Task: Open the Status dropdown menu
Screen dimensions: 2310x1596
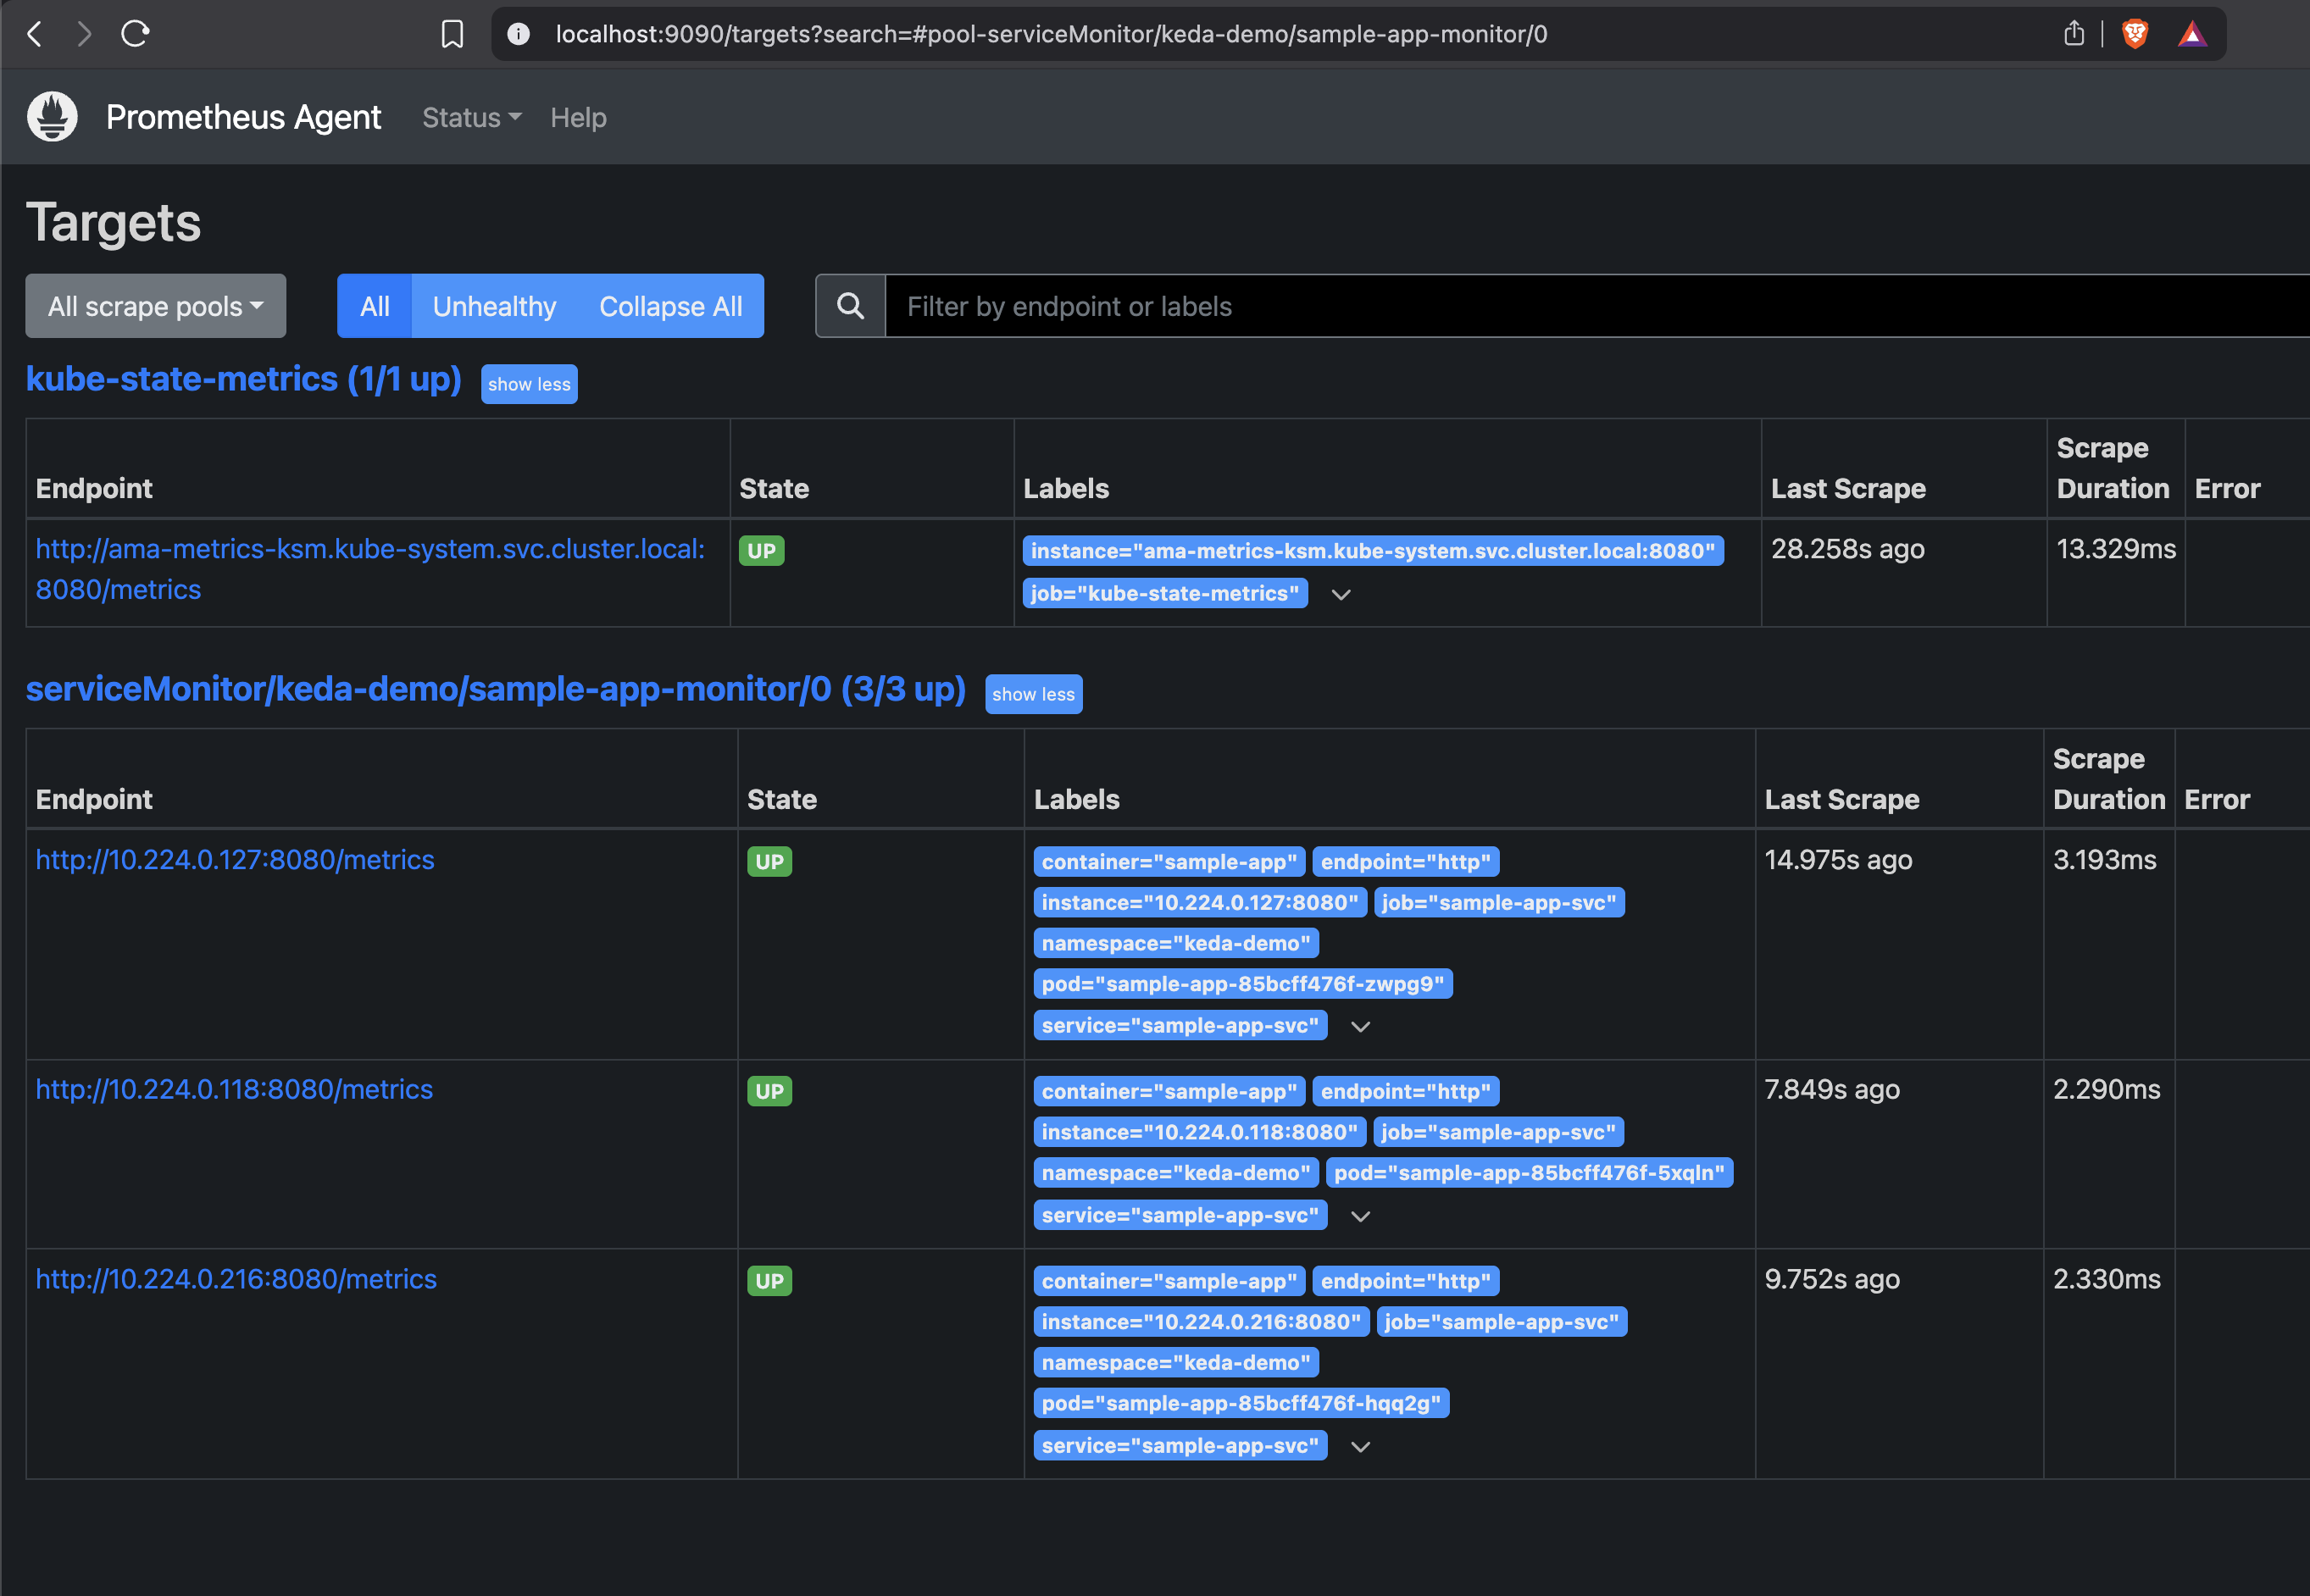Action: pos(471,117)
